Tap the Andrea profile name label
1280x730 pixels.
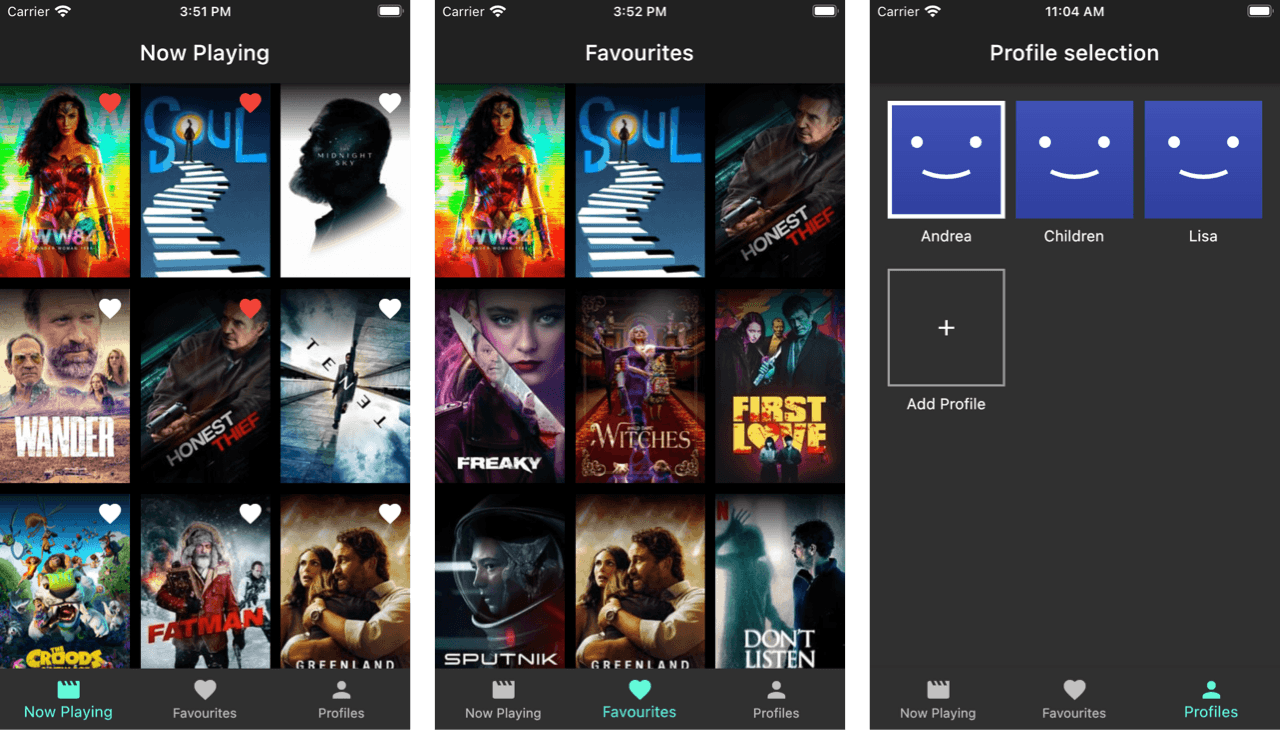(946, 236)
